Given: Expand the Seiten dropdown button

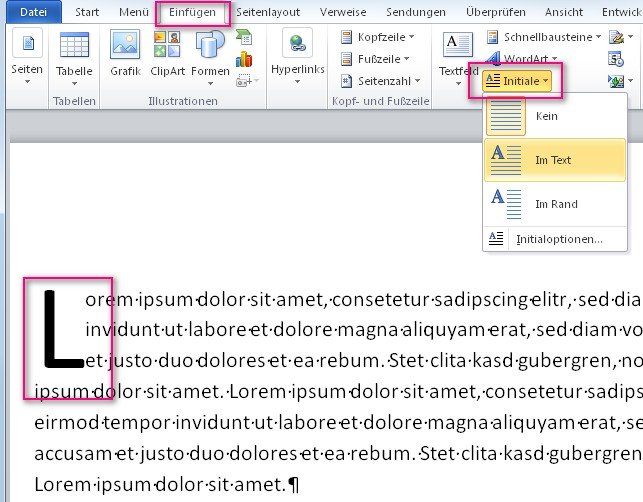Looking at the screenshot, I should point(27,57).
